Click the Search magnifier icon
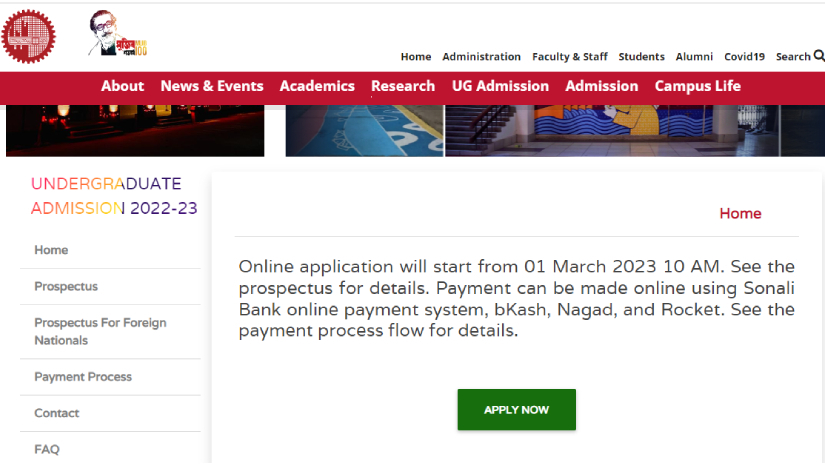The width and height of the screenshot is (825, 465). click(819, 56)
